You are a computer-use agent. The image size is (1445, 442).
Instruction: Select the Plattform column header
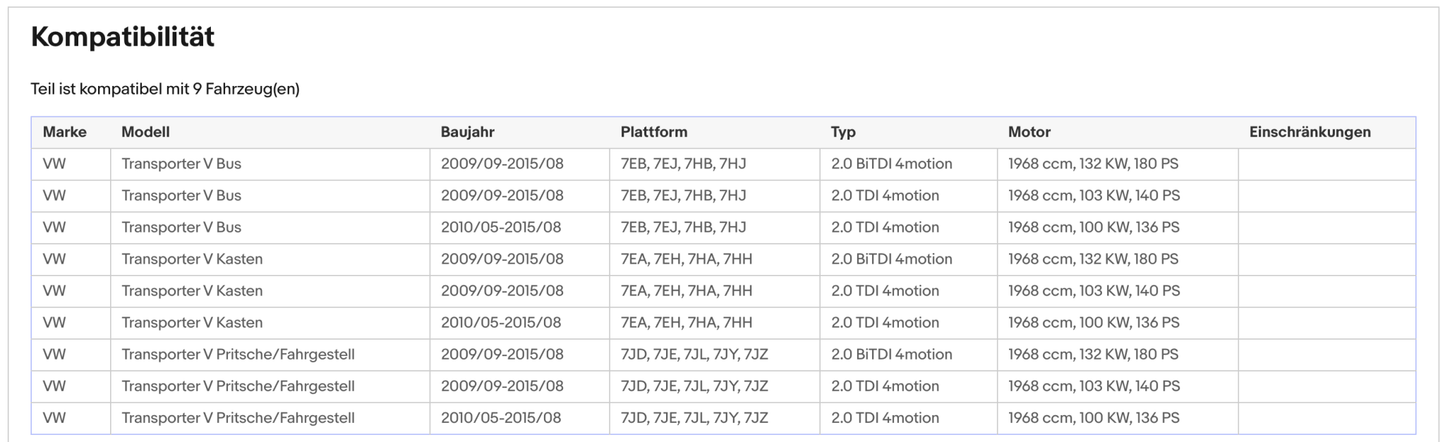[x=653, y=132]
